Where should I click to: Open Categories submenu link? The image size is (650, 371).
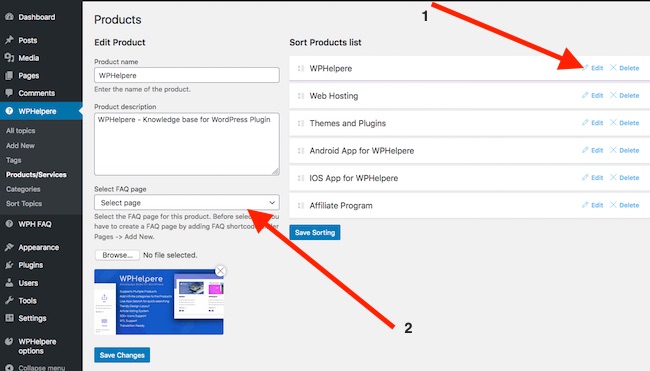pyautogui.click(x=23, y=189)
